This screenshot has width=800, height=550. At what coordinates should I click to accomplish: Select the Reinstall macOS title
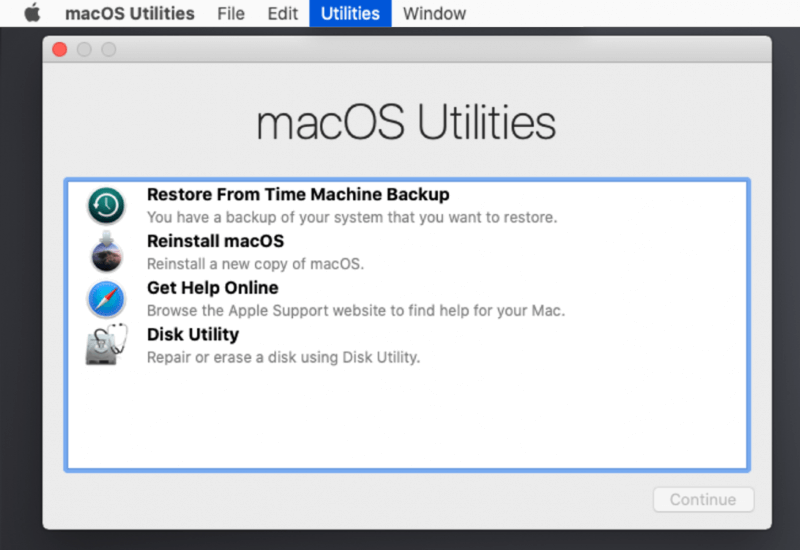215,241
